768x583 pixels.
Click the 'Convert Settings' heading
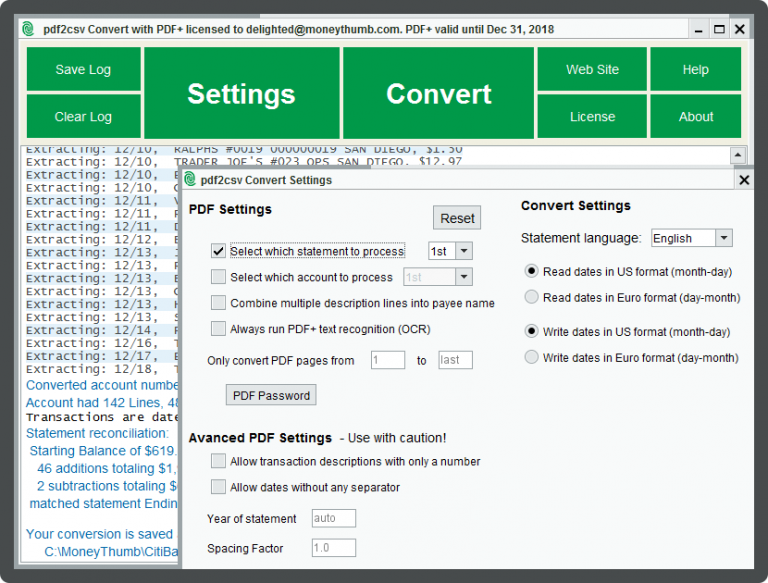point(576,206)
